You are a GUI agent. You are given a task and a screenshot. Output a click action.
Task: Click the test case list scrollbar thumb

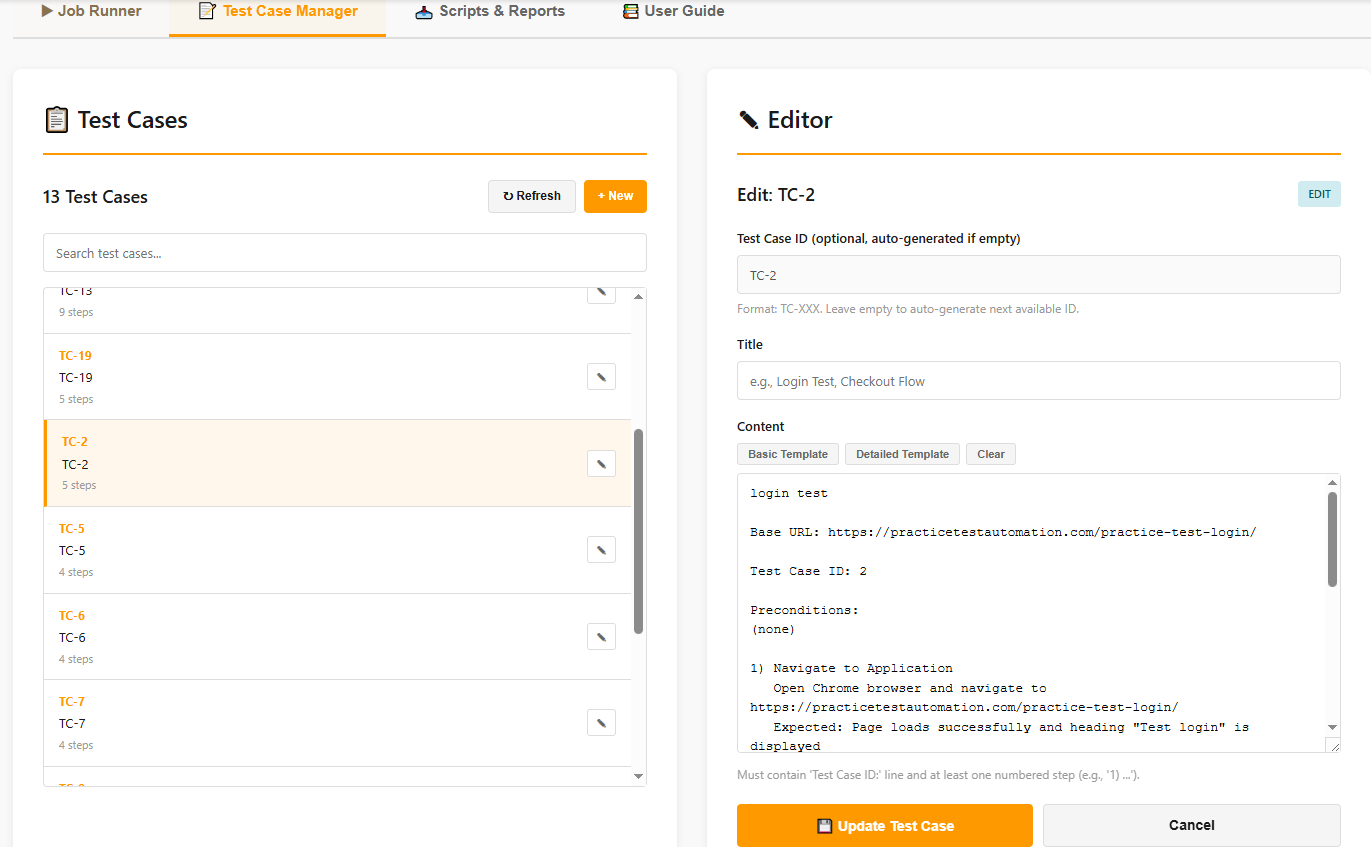639,531
